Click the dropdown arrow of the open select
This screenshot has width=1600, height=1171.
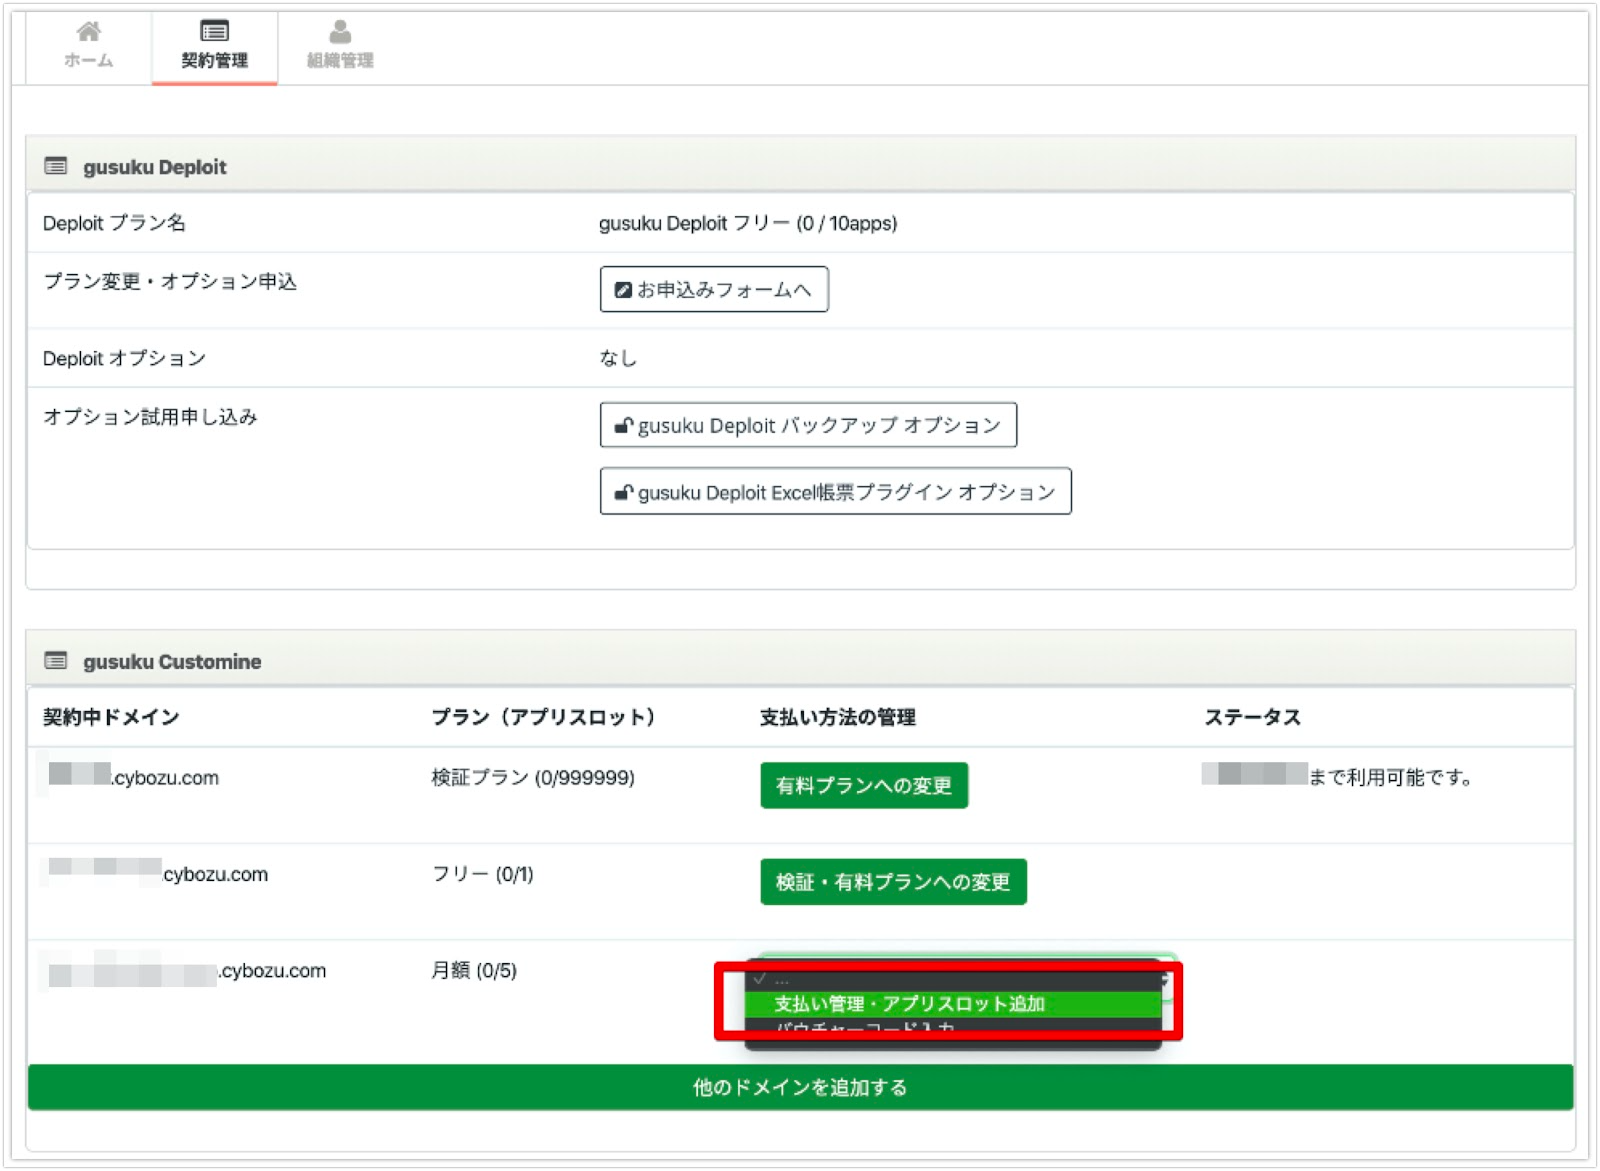coord(1165,979)
